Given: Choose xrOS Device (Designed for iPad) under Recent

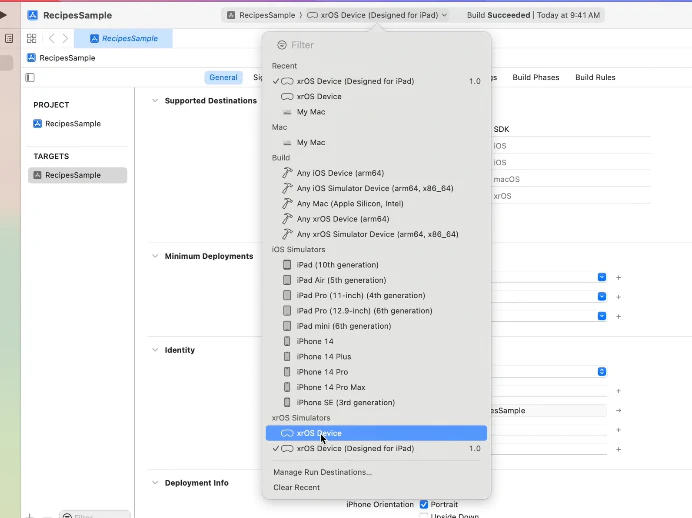Looking at the screenshot, I should 376,81.
